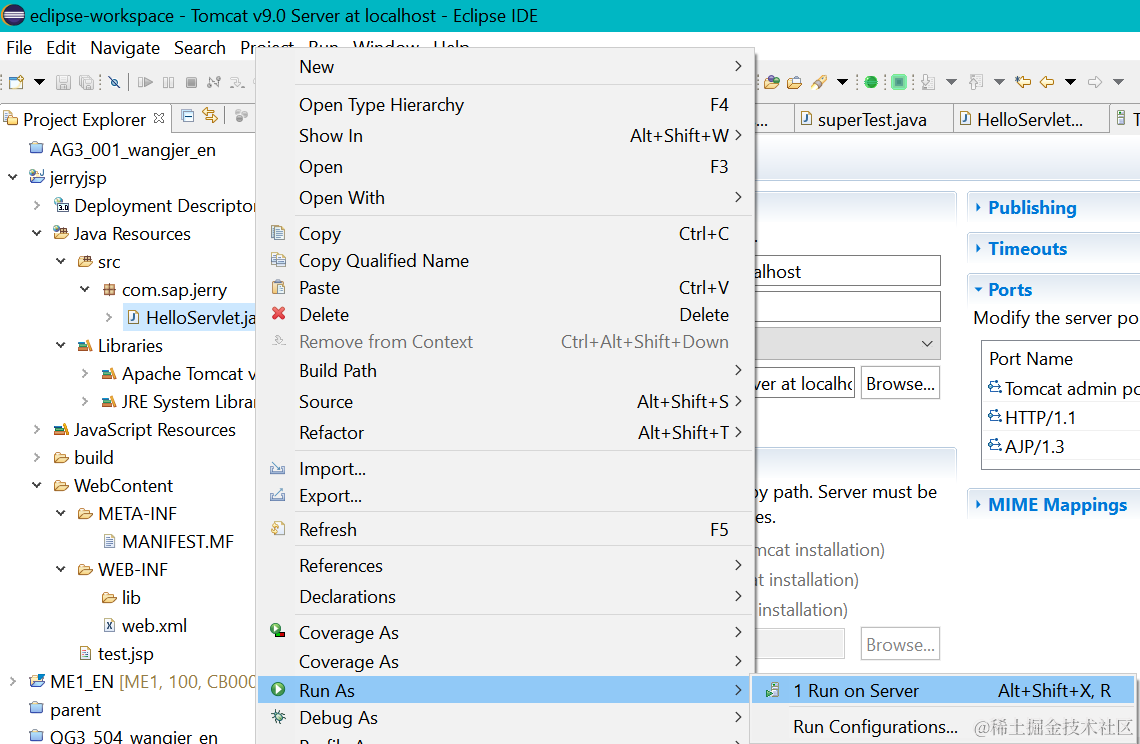Open the Build Path submenu

[505, 371]
